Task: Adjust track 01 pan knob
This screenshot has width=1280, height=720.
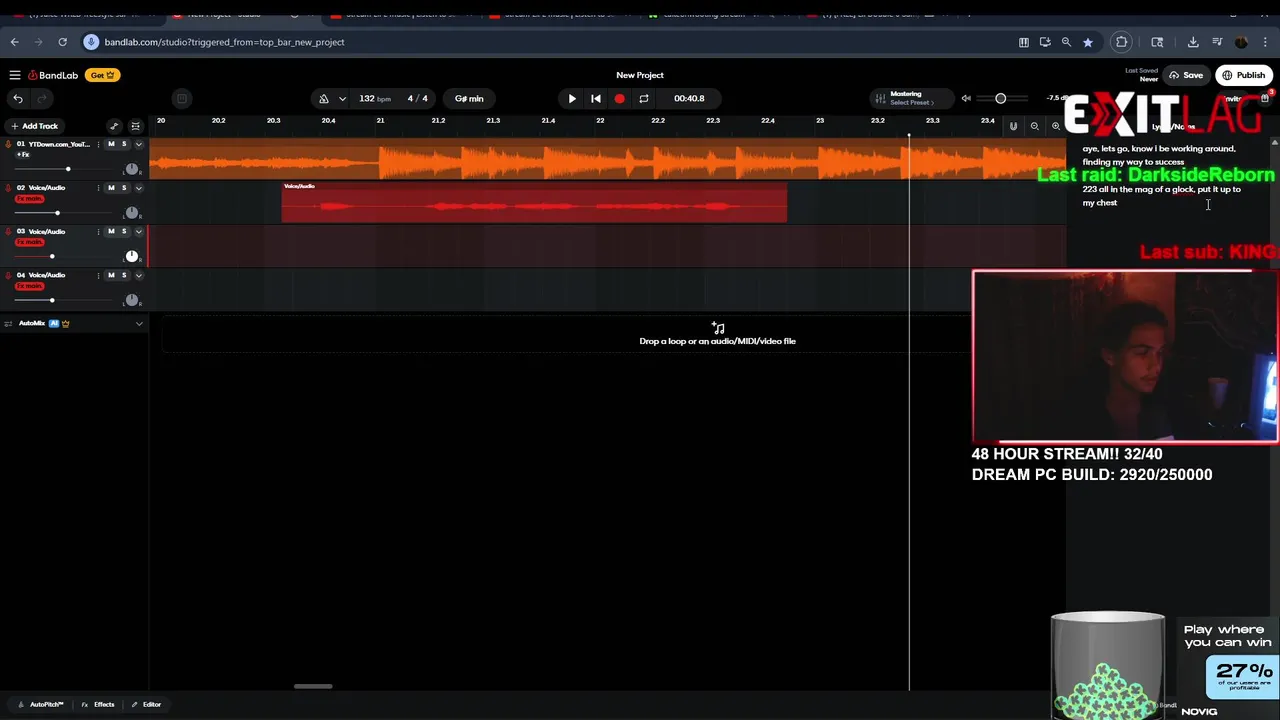Action: [x=131, y=169]
